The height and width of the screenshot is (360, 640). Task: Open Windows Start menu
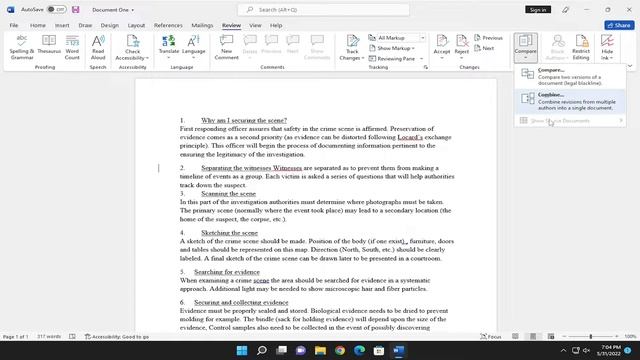(242, 351)
